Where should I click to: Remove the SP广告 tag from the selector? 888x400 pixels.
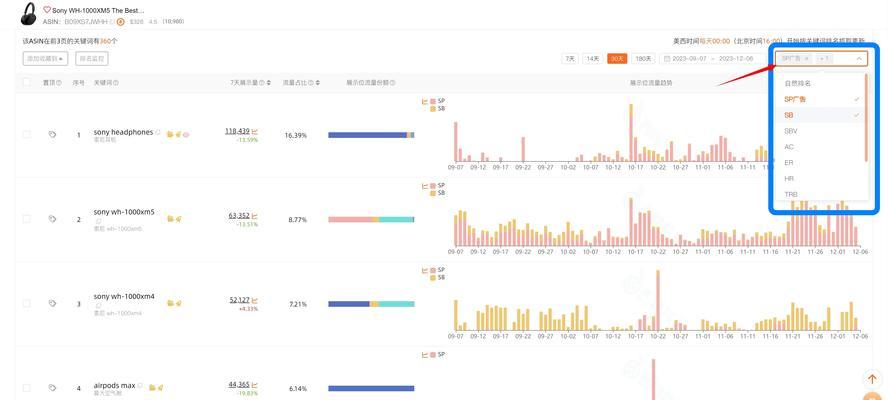806,58
